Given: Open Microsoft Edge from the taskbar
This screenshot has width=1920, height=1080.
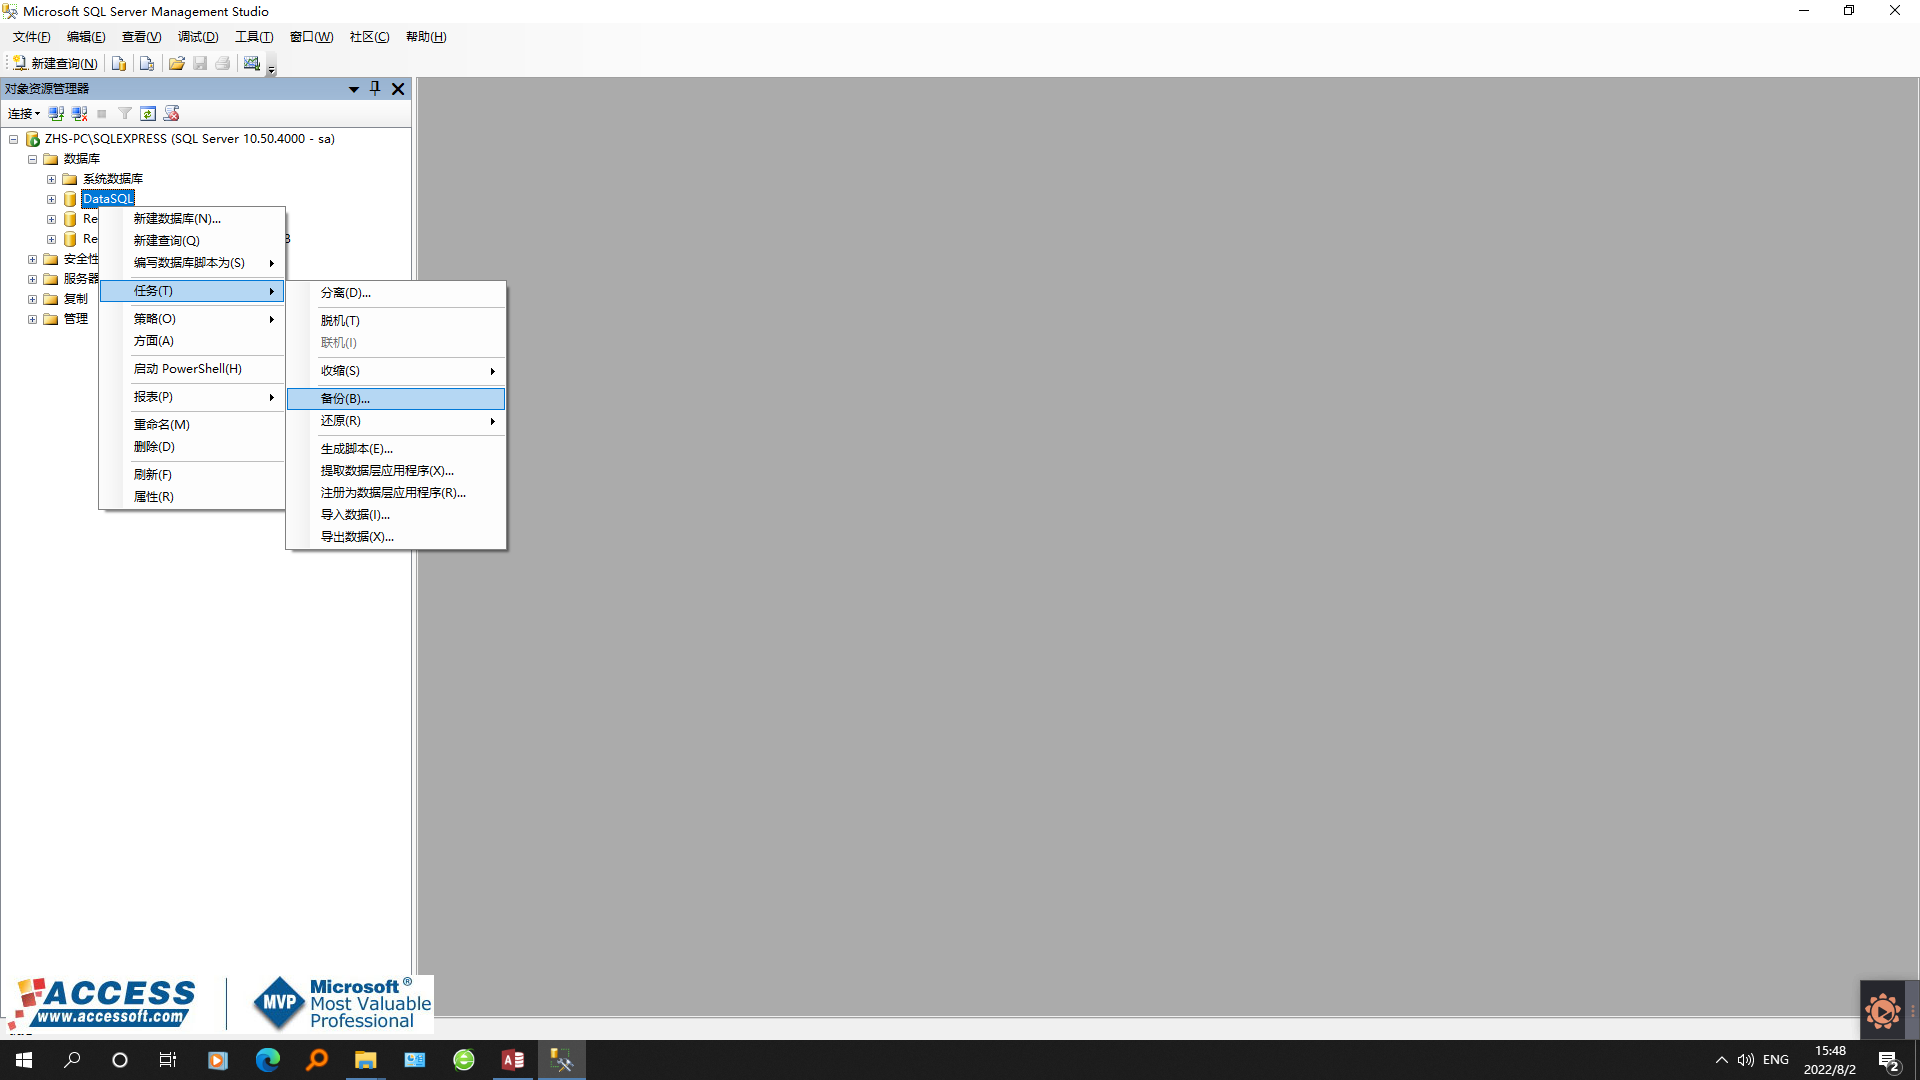Looking at the screenshot, I should pyautogui.click(x=267, y=1060).
